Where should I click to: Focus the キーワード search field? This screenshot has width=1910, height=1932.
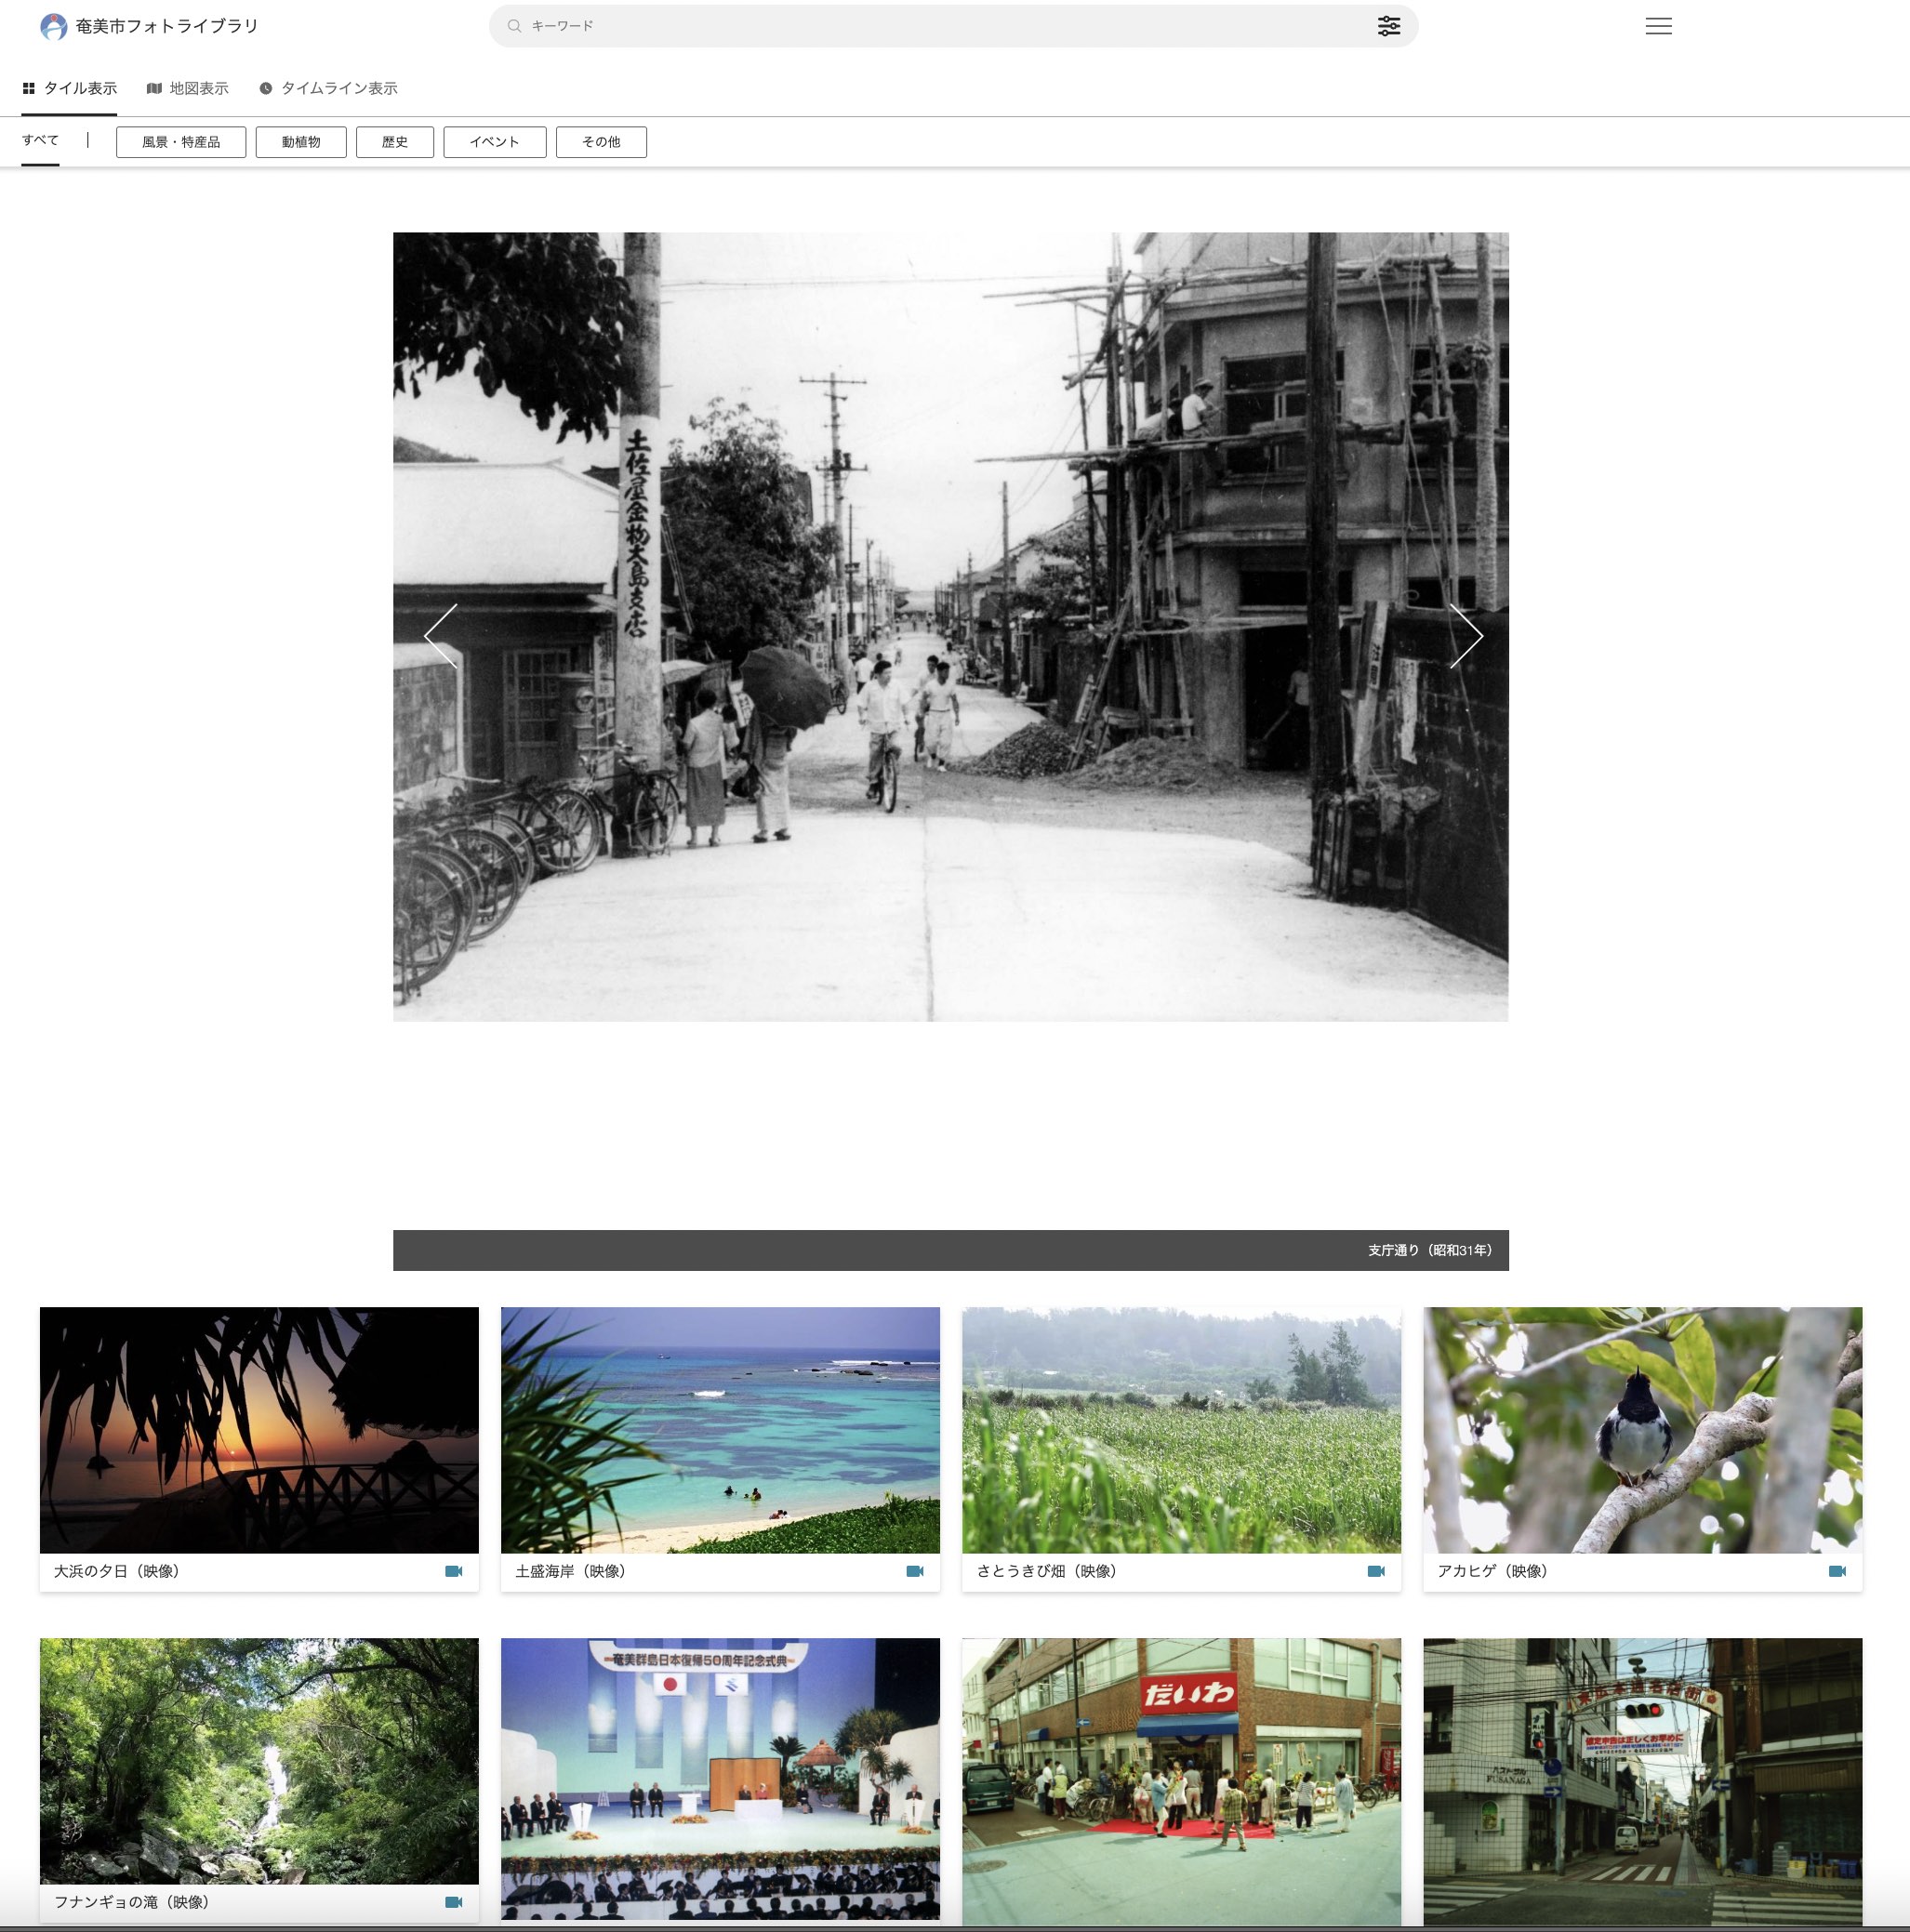(x=940, y=26)
